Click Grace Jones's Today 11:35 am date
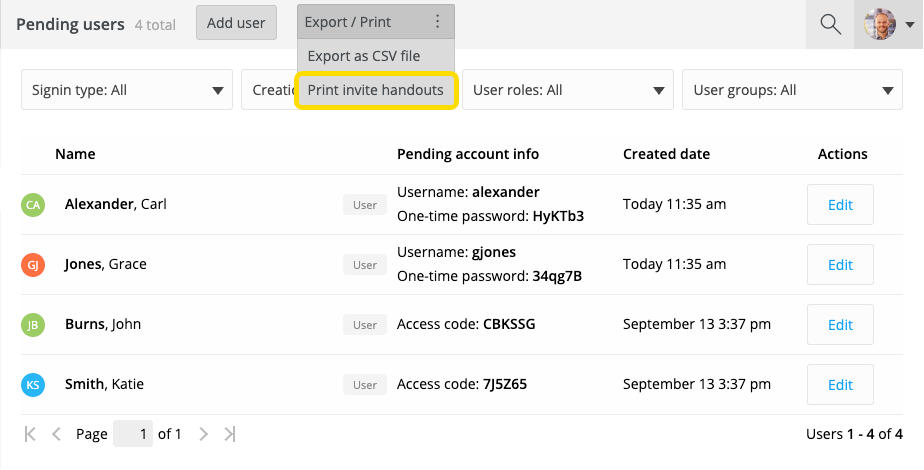Image resolution: width=924 pixels, height=470 pixels. (674, 264)
